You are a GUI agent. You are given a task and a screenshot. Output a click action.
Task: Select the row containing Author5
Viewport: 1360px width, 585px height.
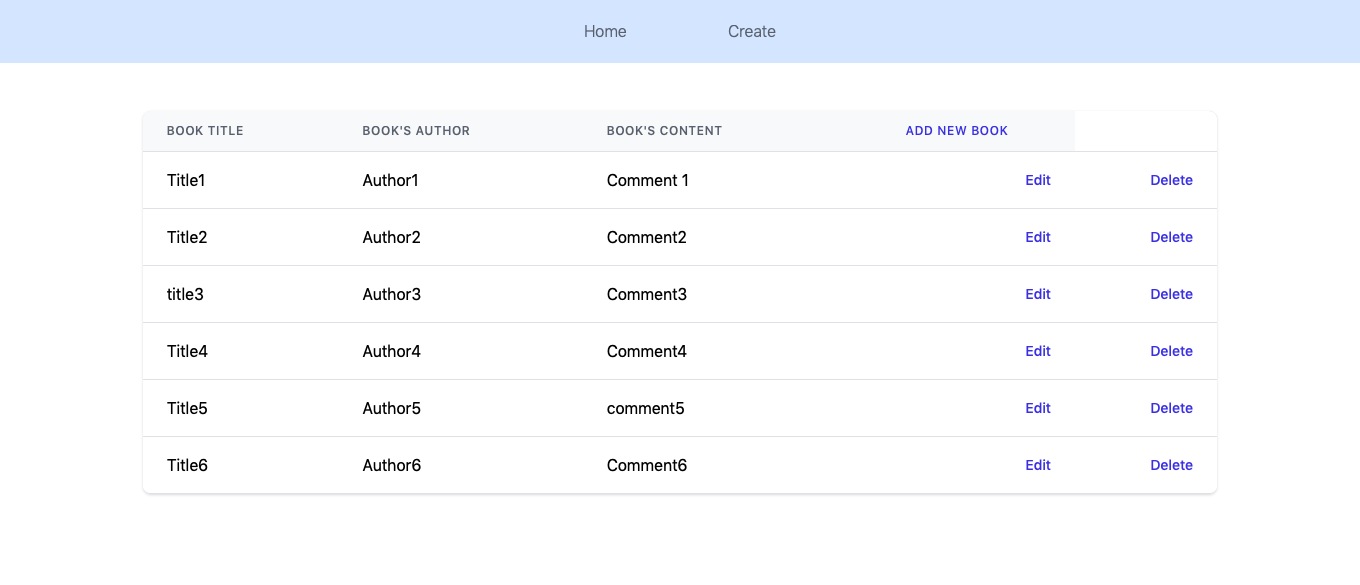coord(391,408)
